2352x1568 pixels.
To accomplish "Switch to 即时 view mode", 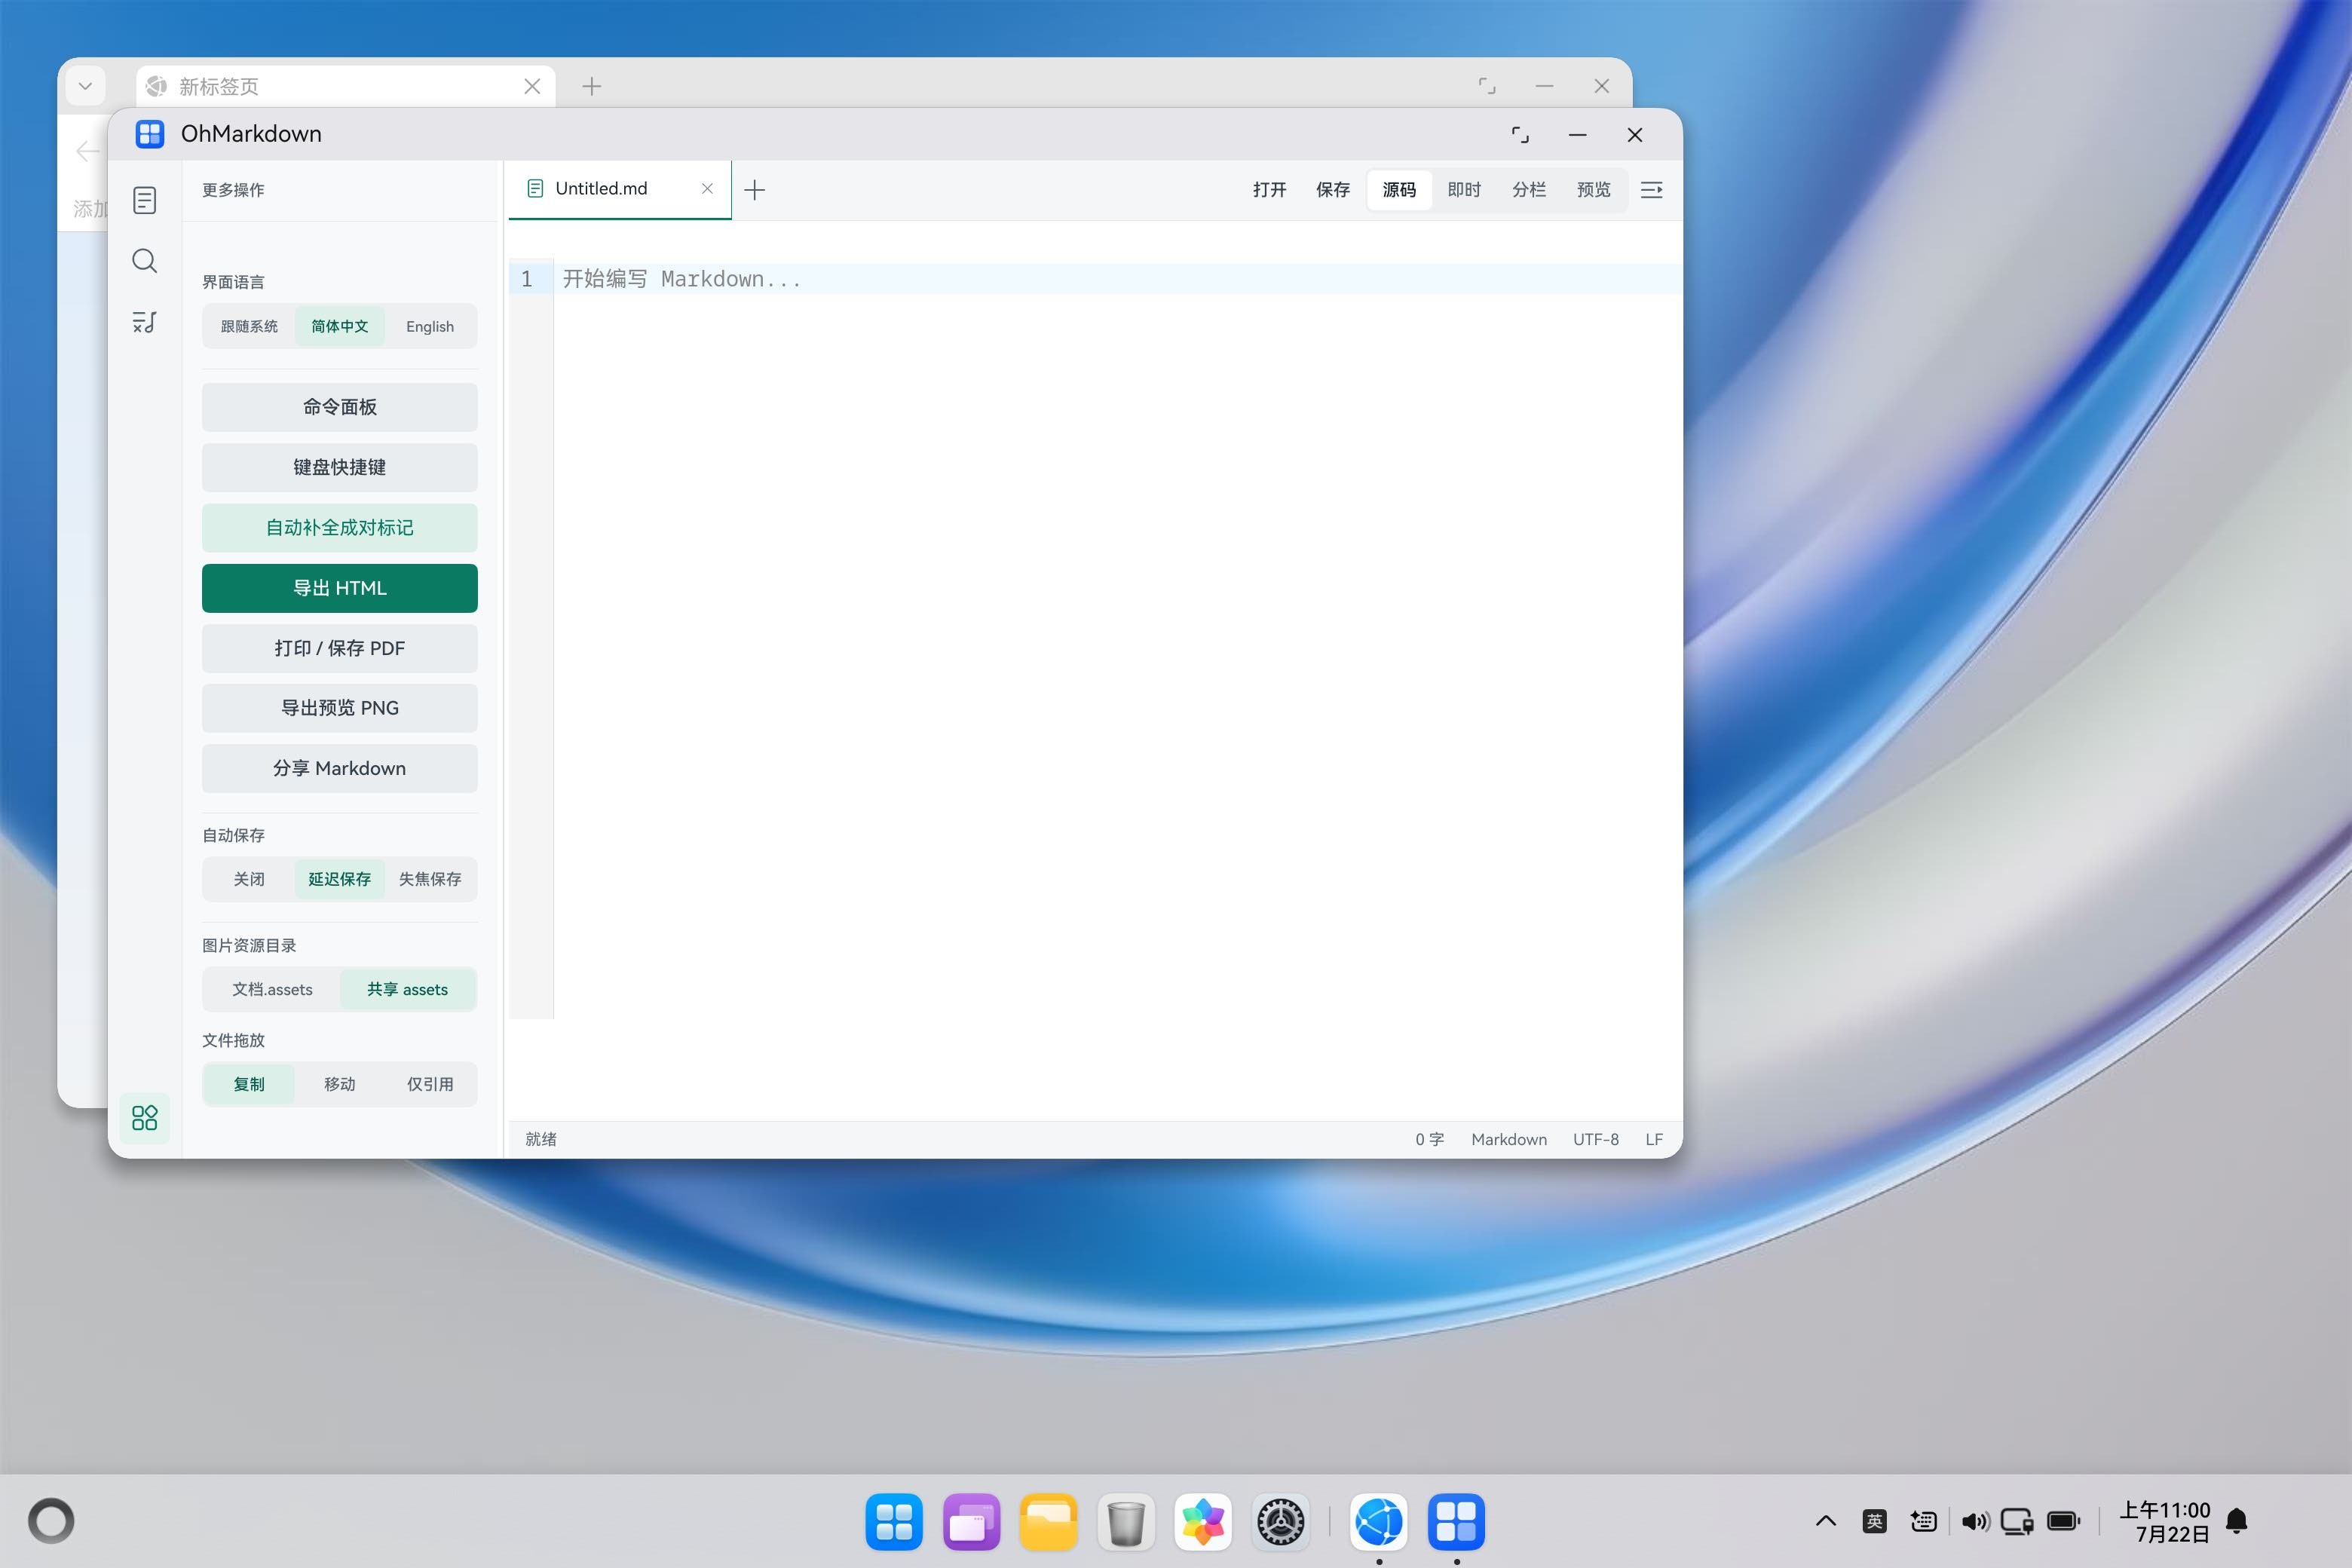I will click(1464, 190).
